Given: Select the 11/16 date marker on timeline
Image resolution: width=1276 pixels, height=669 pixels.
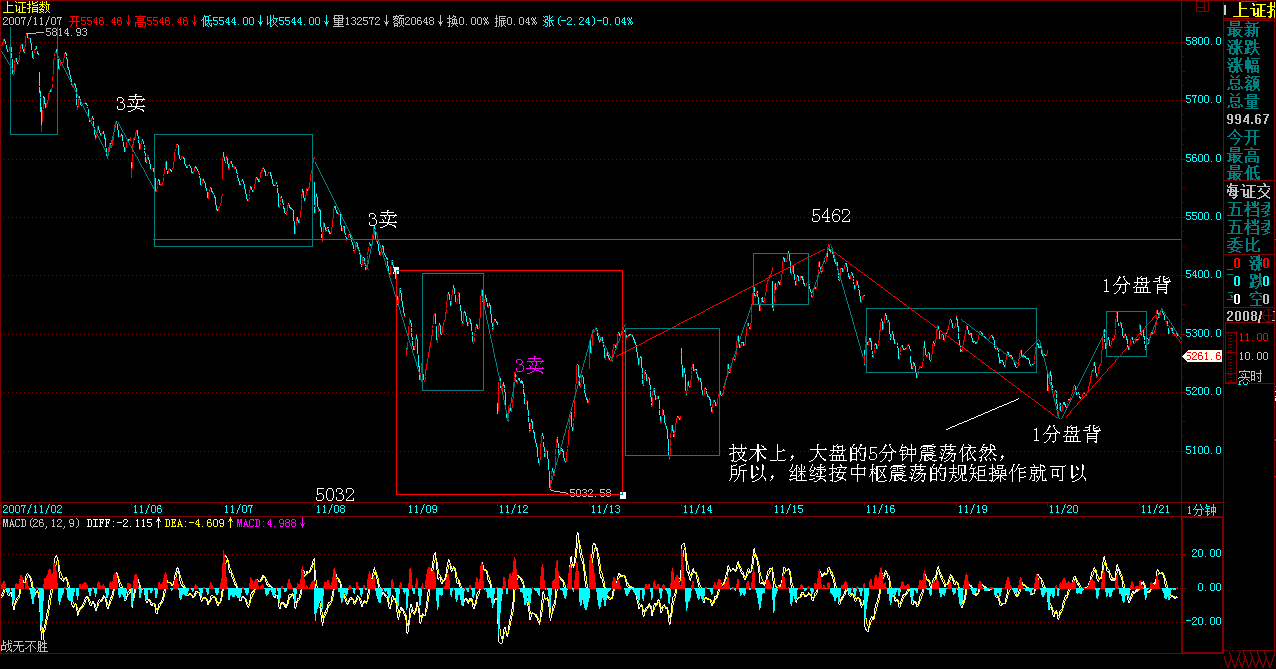Looking at the screenshot, I should [880, 509].
